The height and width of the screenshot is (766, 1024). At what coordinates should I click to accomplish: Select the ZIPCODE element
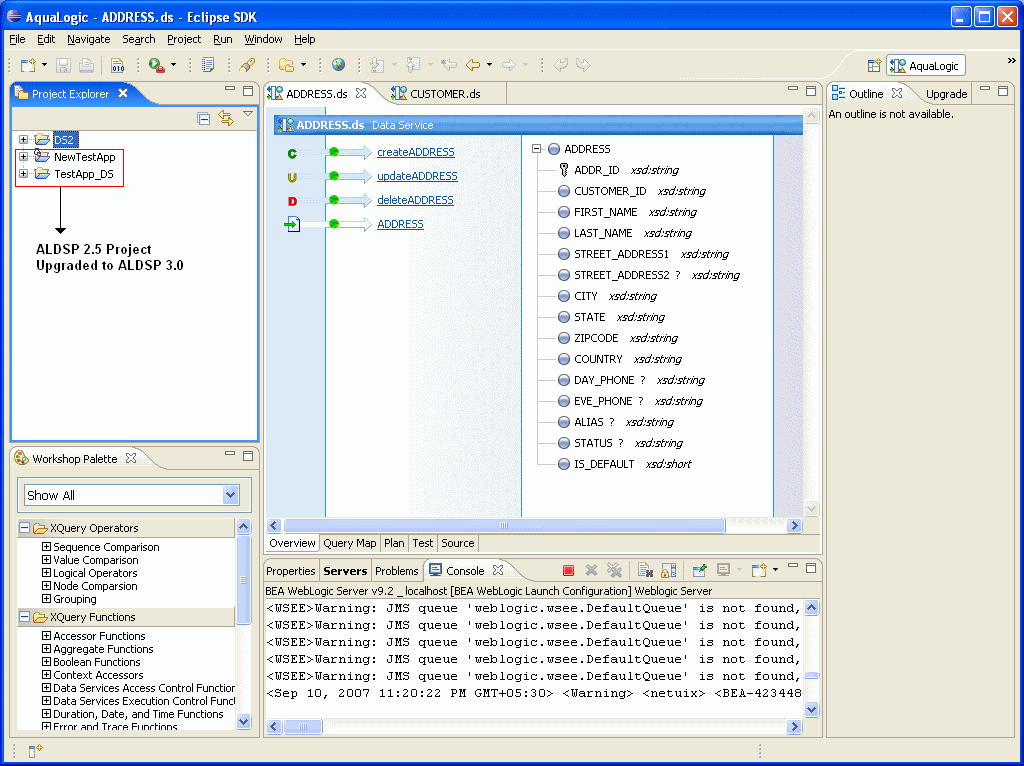coord(596,338)
